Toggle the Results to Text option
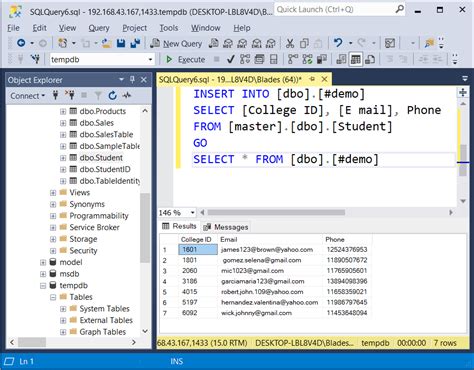Viewport: 474px width, 370px height. point(341,59)
